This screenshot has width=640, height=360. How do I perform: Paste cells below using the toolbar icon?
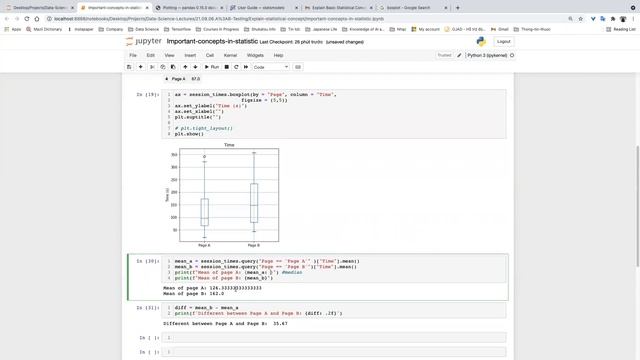[173, 67]
